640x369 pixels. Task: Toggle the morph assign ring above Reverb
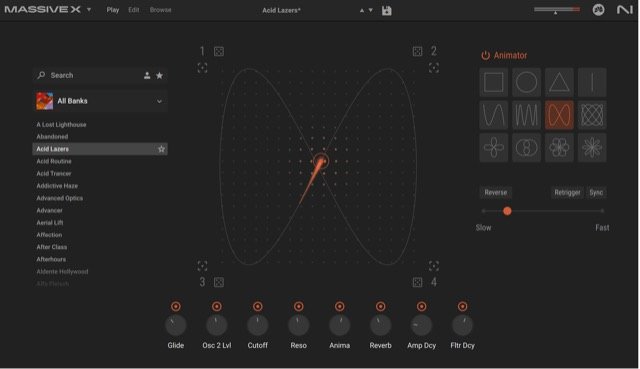[x=380, y=307]
